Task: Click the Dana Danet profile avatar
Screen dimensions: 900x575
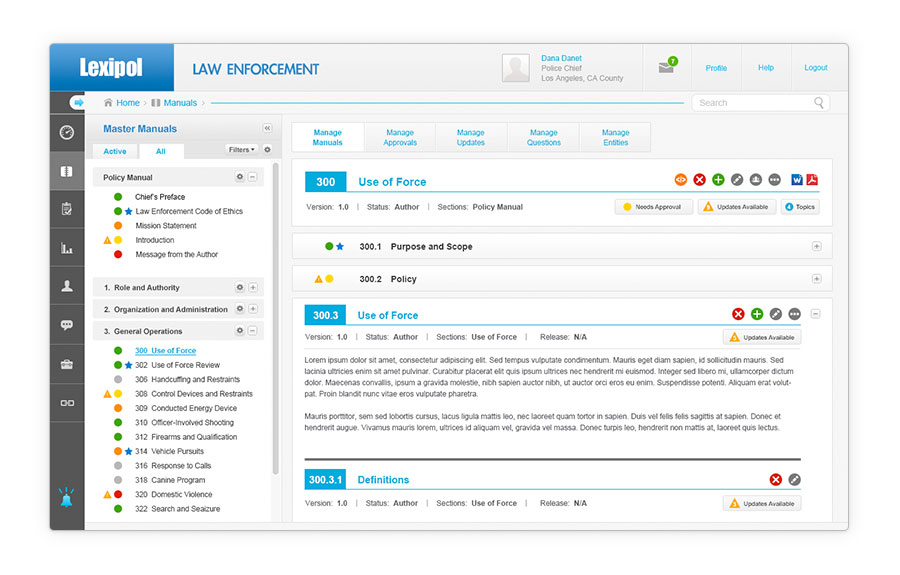Action: click(515, 68)
